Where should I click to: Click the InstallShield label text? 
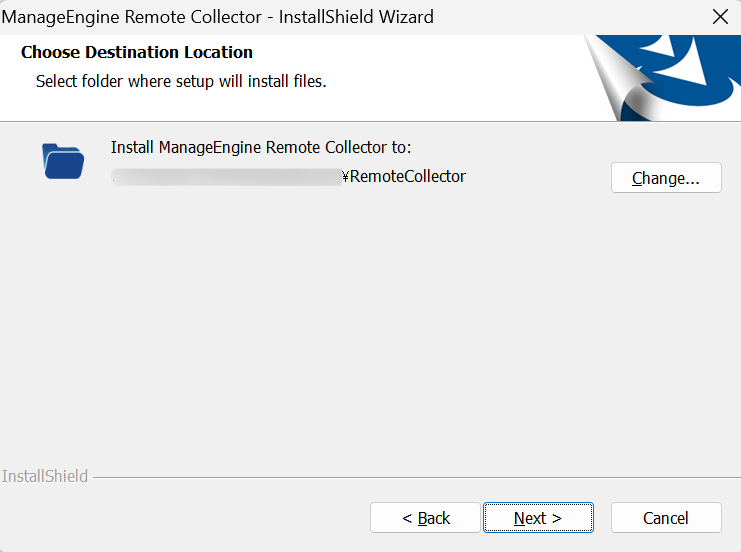(x=45, y=476)
